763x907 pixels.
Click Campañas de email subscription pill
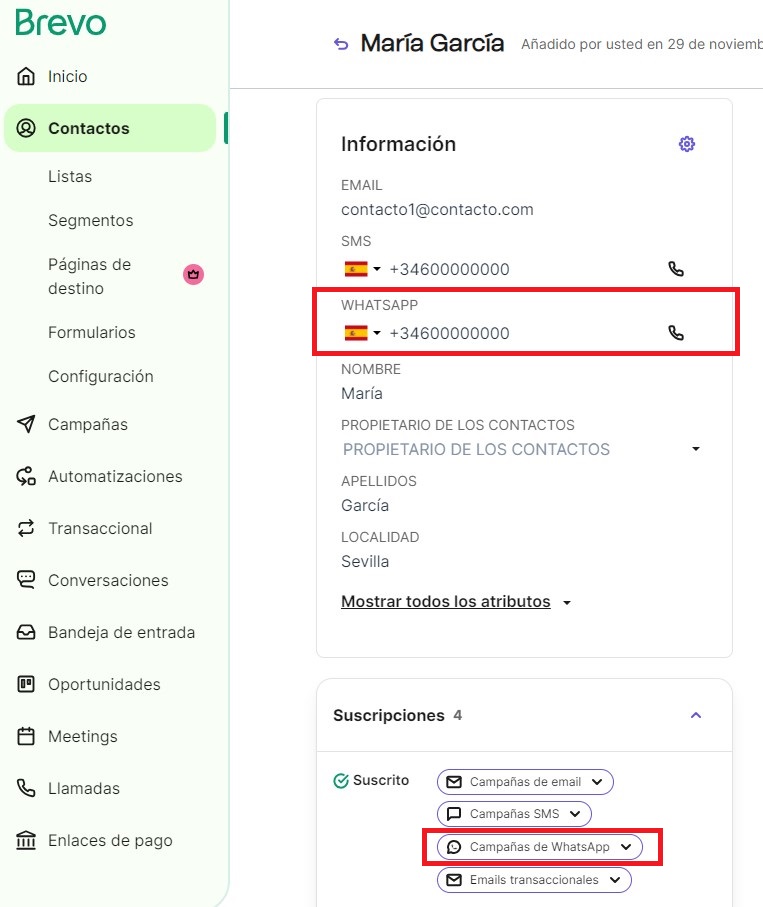[x=525, y=782]
